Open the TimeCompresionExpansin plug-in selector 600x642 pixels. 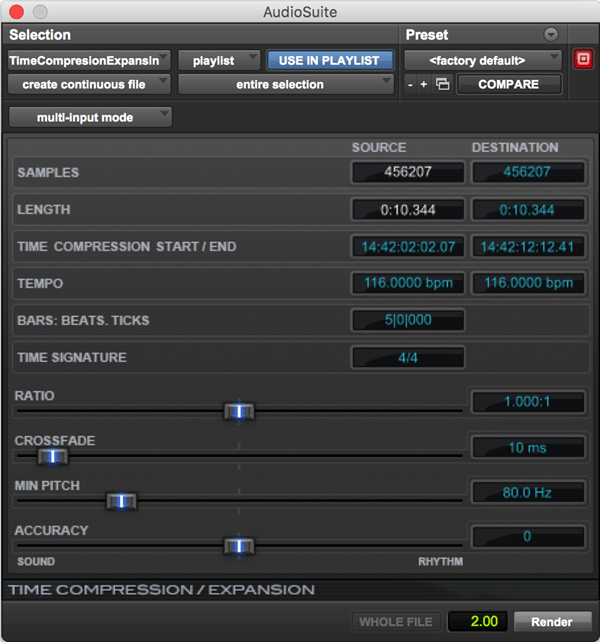88,61
